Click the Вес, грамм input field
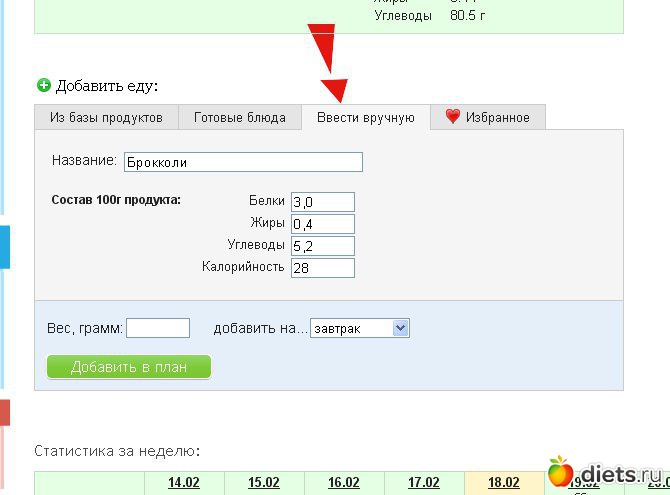 158,328
